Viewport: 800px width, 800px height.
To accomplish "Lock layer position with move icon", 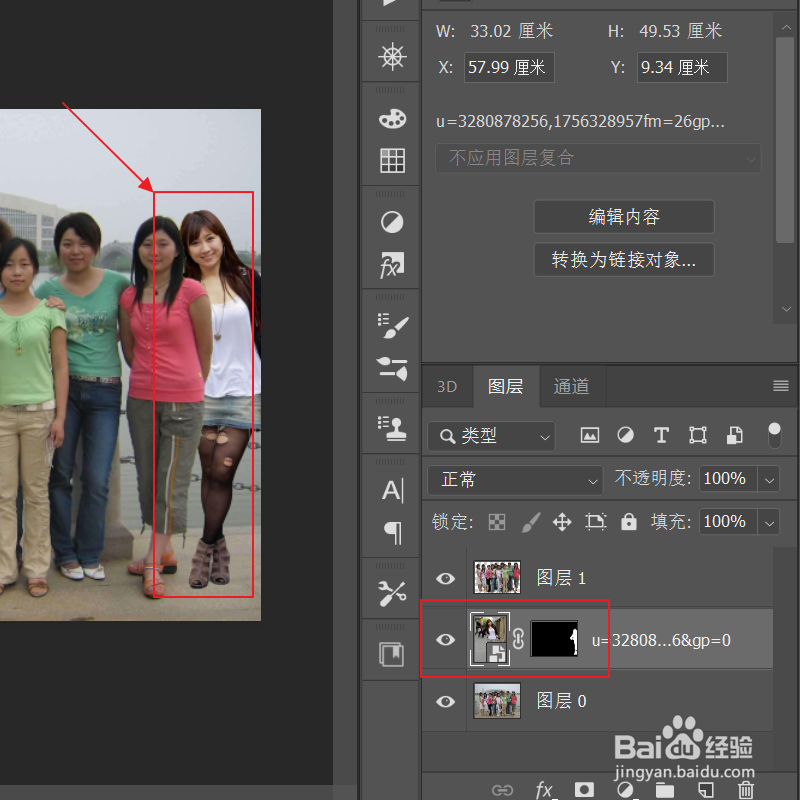I will 562,522.
